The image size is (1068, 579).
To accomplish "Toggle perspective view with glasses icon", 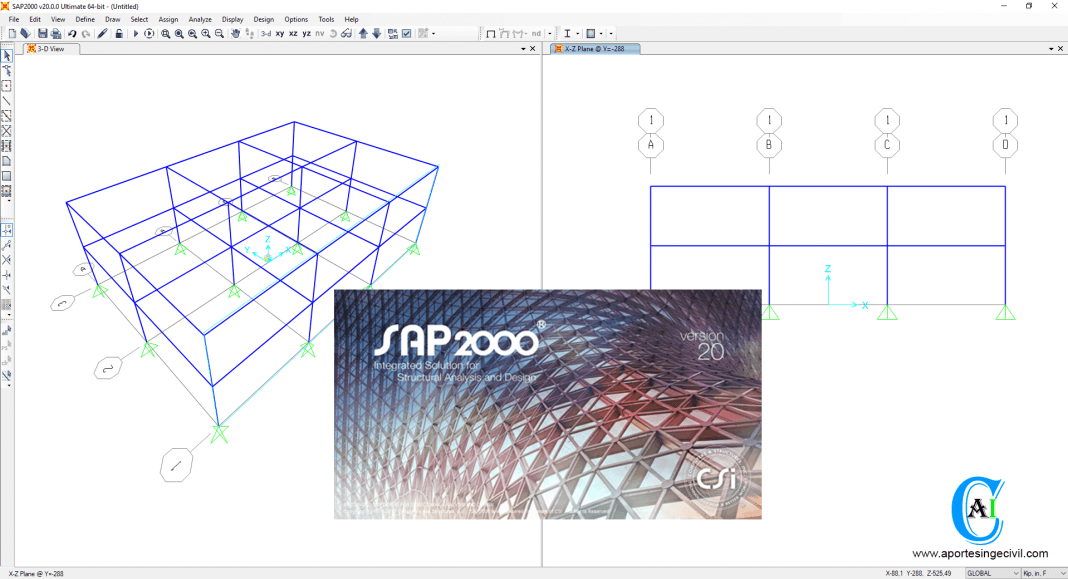I will pyautogui.click(x=346, y=34).
